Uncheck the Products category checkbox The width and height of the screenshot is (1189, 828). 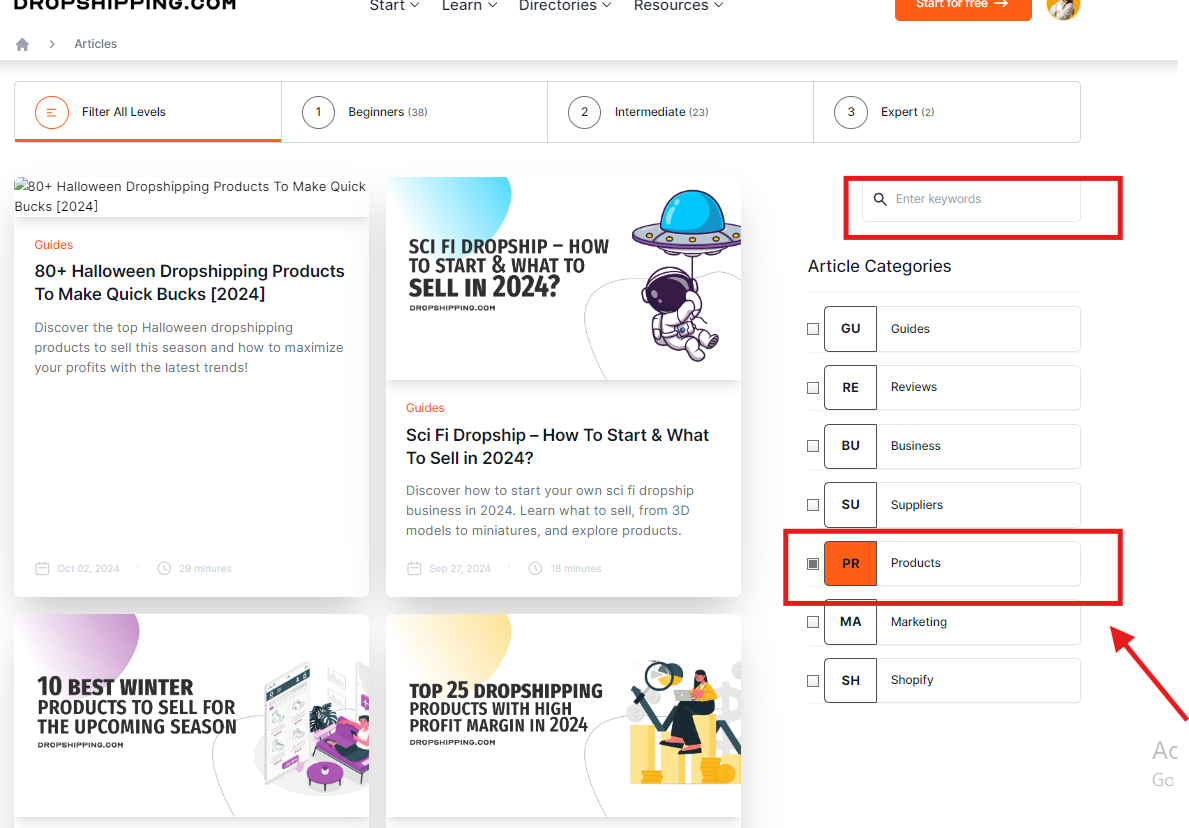813,563
